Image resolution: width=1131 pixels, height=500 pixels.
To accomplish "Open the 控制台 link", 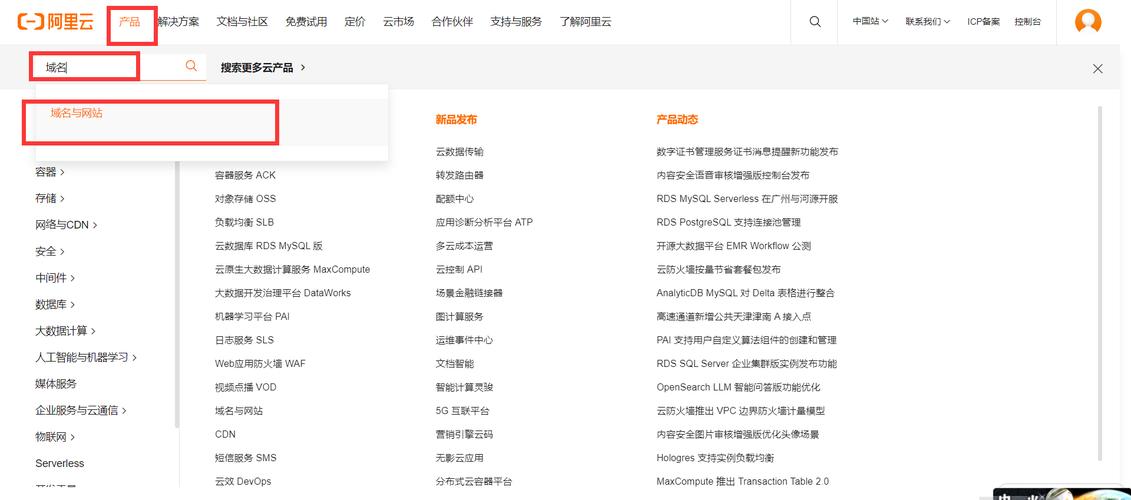I will [x=1027, y=22].
